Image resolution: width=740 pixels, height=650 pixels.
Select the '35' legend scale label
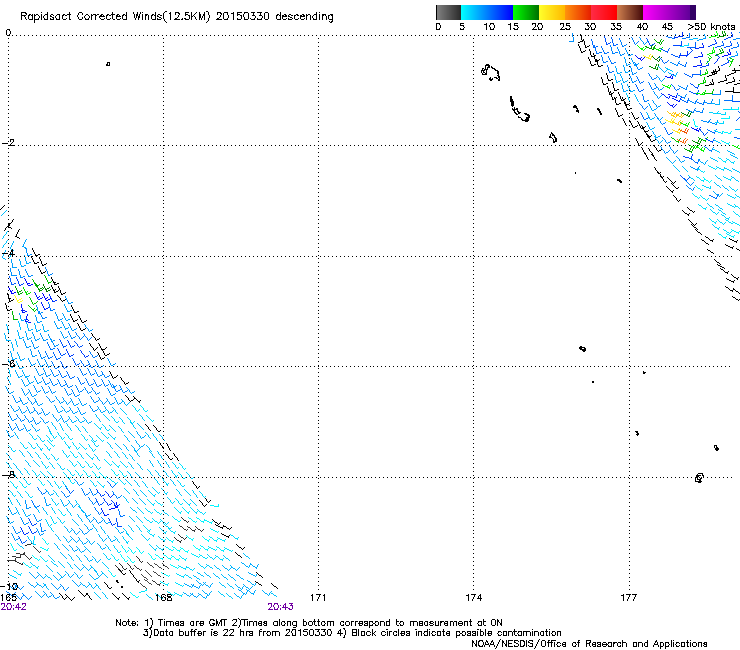tap(616, 27)
